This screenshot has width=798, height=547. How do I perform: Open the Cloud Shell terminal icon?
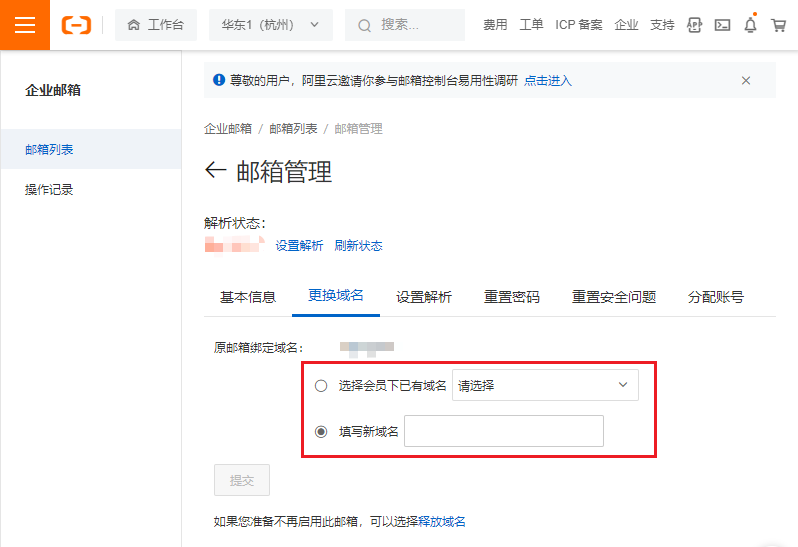[722, 25]
